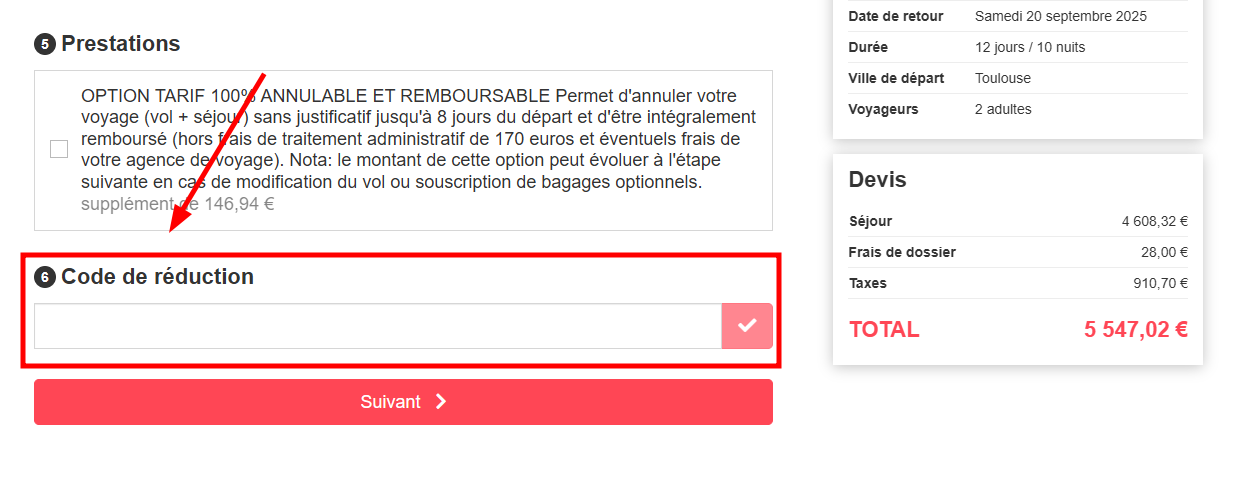
Task: Select the Prestations section heading
Action: point(120,44)
